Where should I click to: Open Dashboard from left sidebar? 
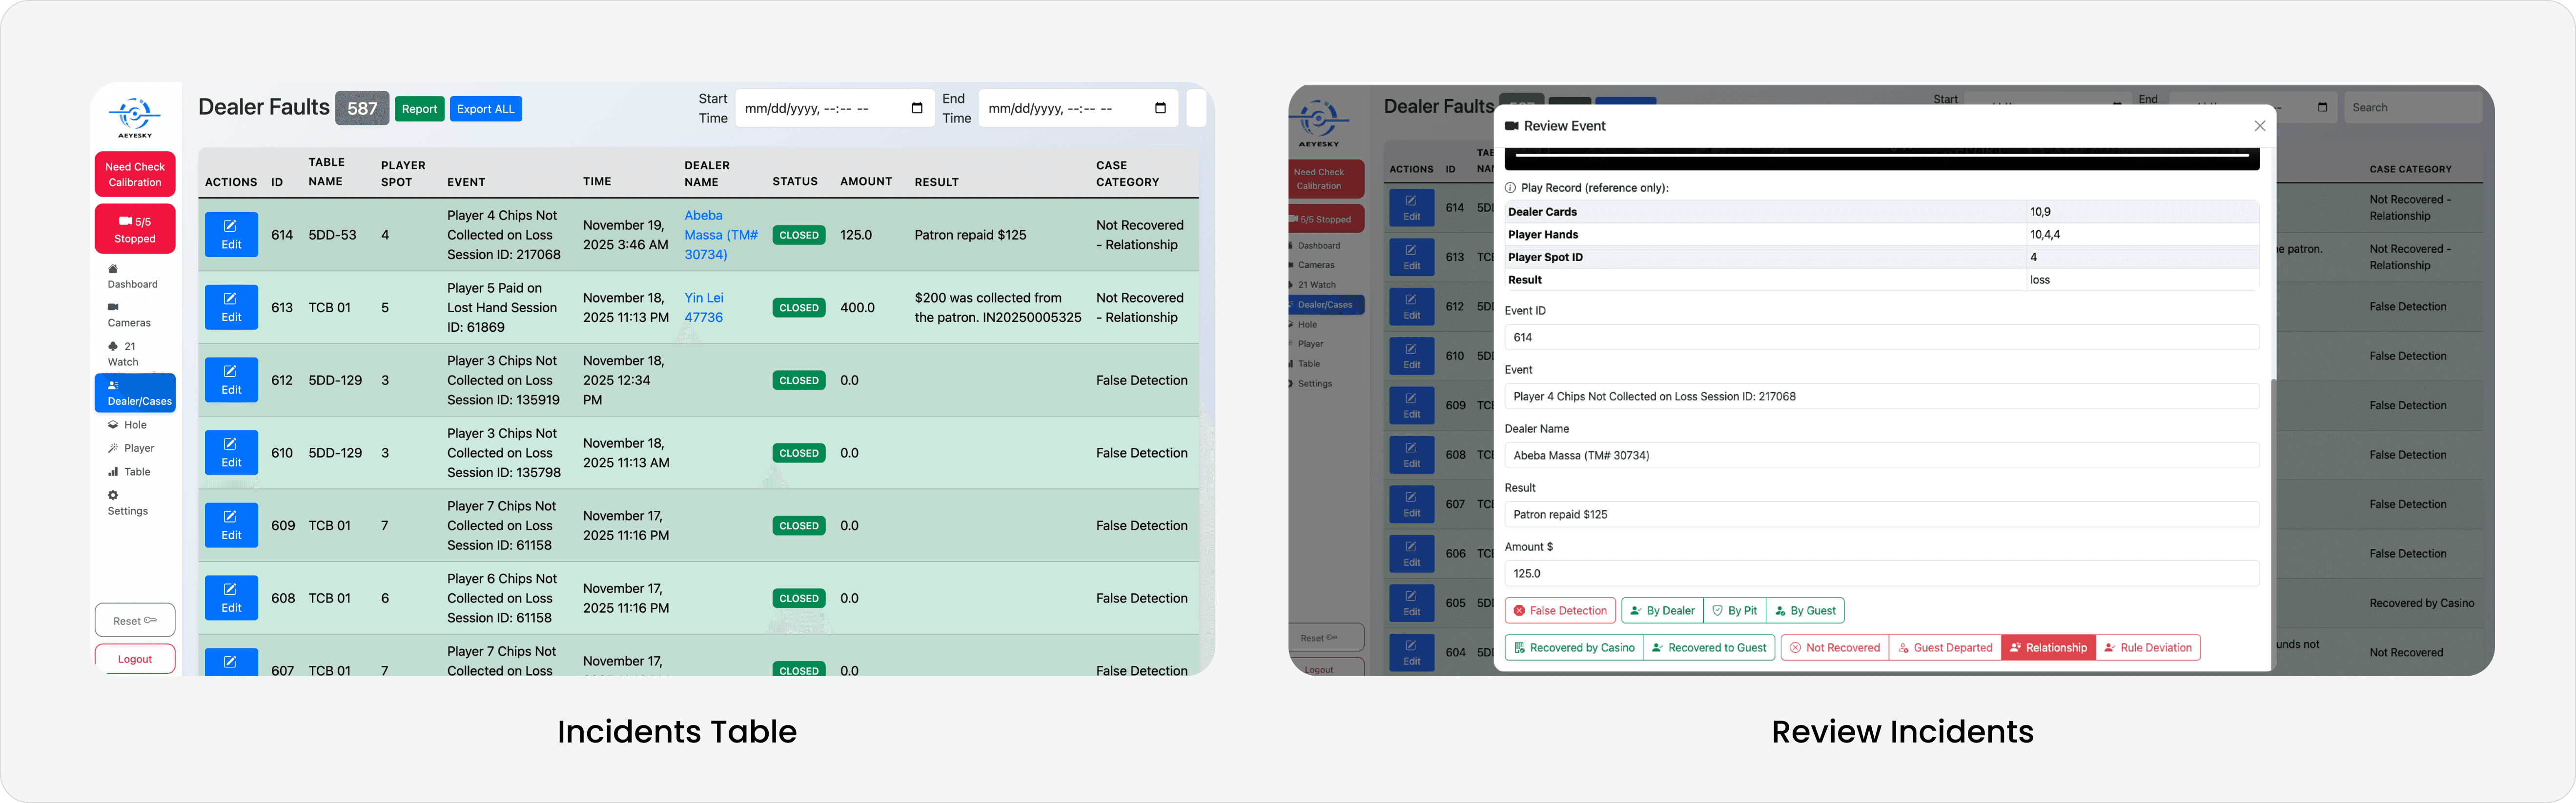(132, 277)
